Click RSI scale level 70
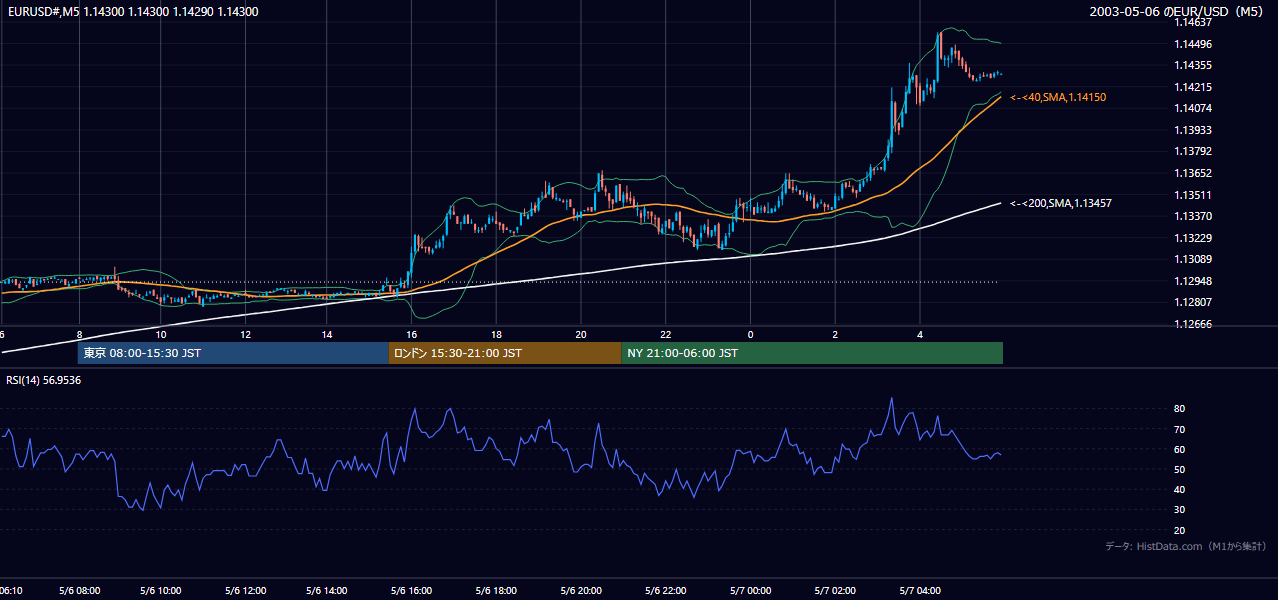The width and height of the screenshot is (1278, 600). click(1180, 429)
